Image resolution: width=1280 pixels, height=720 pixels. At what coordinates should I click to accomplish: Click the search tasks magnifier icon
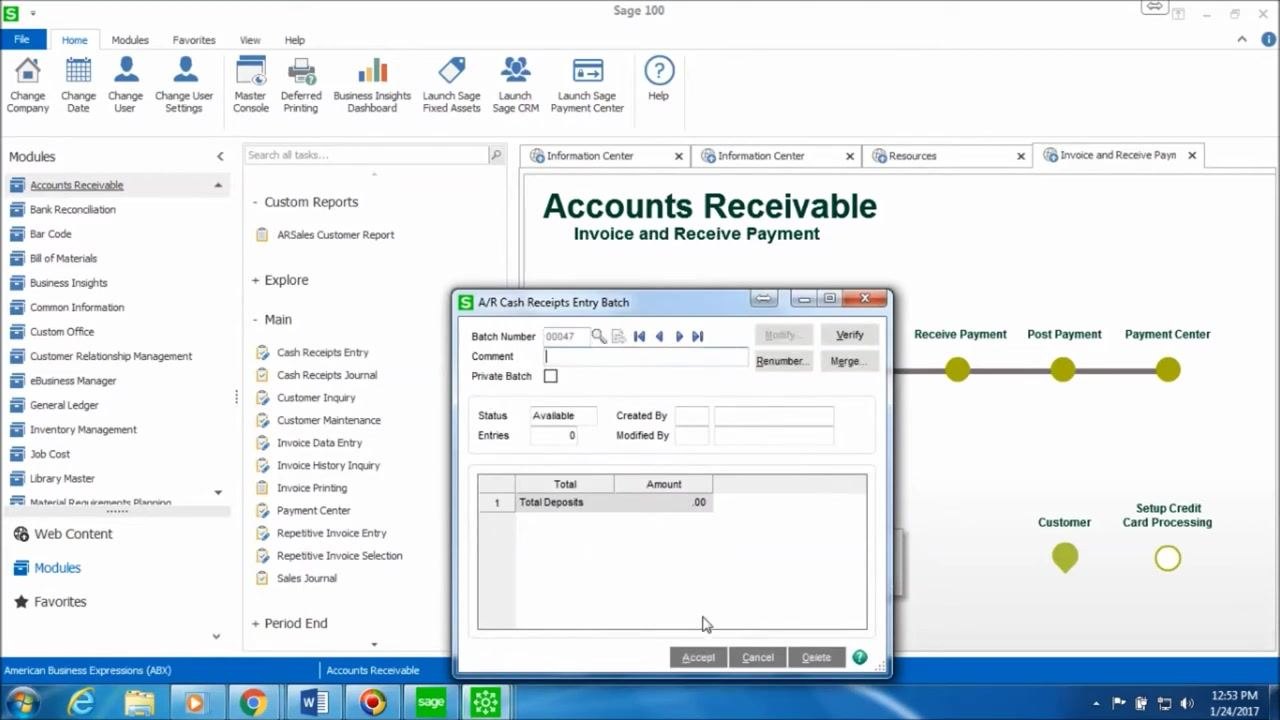point(495,155)
